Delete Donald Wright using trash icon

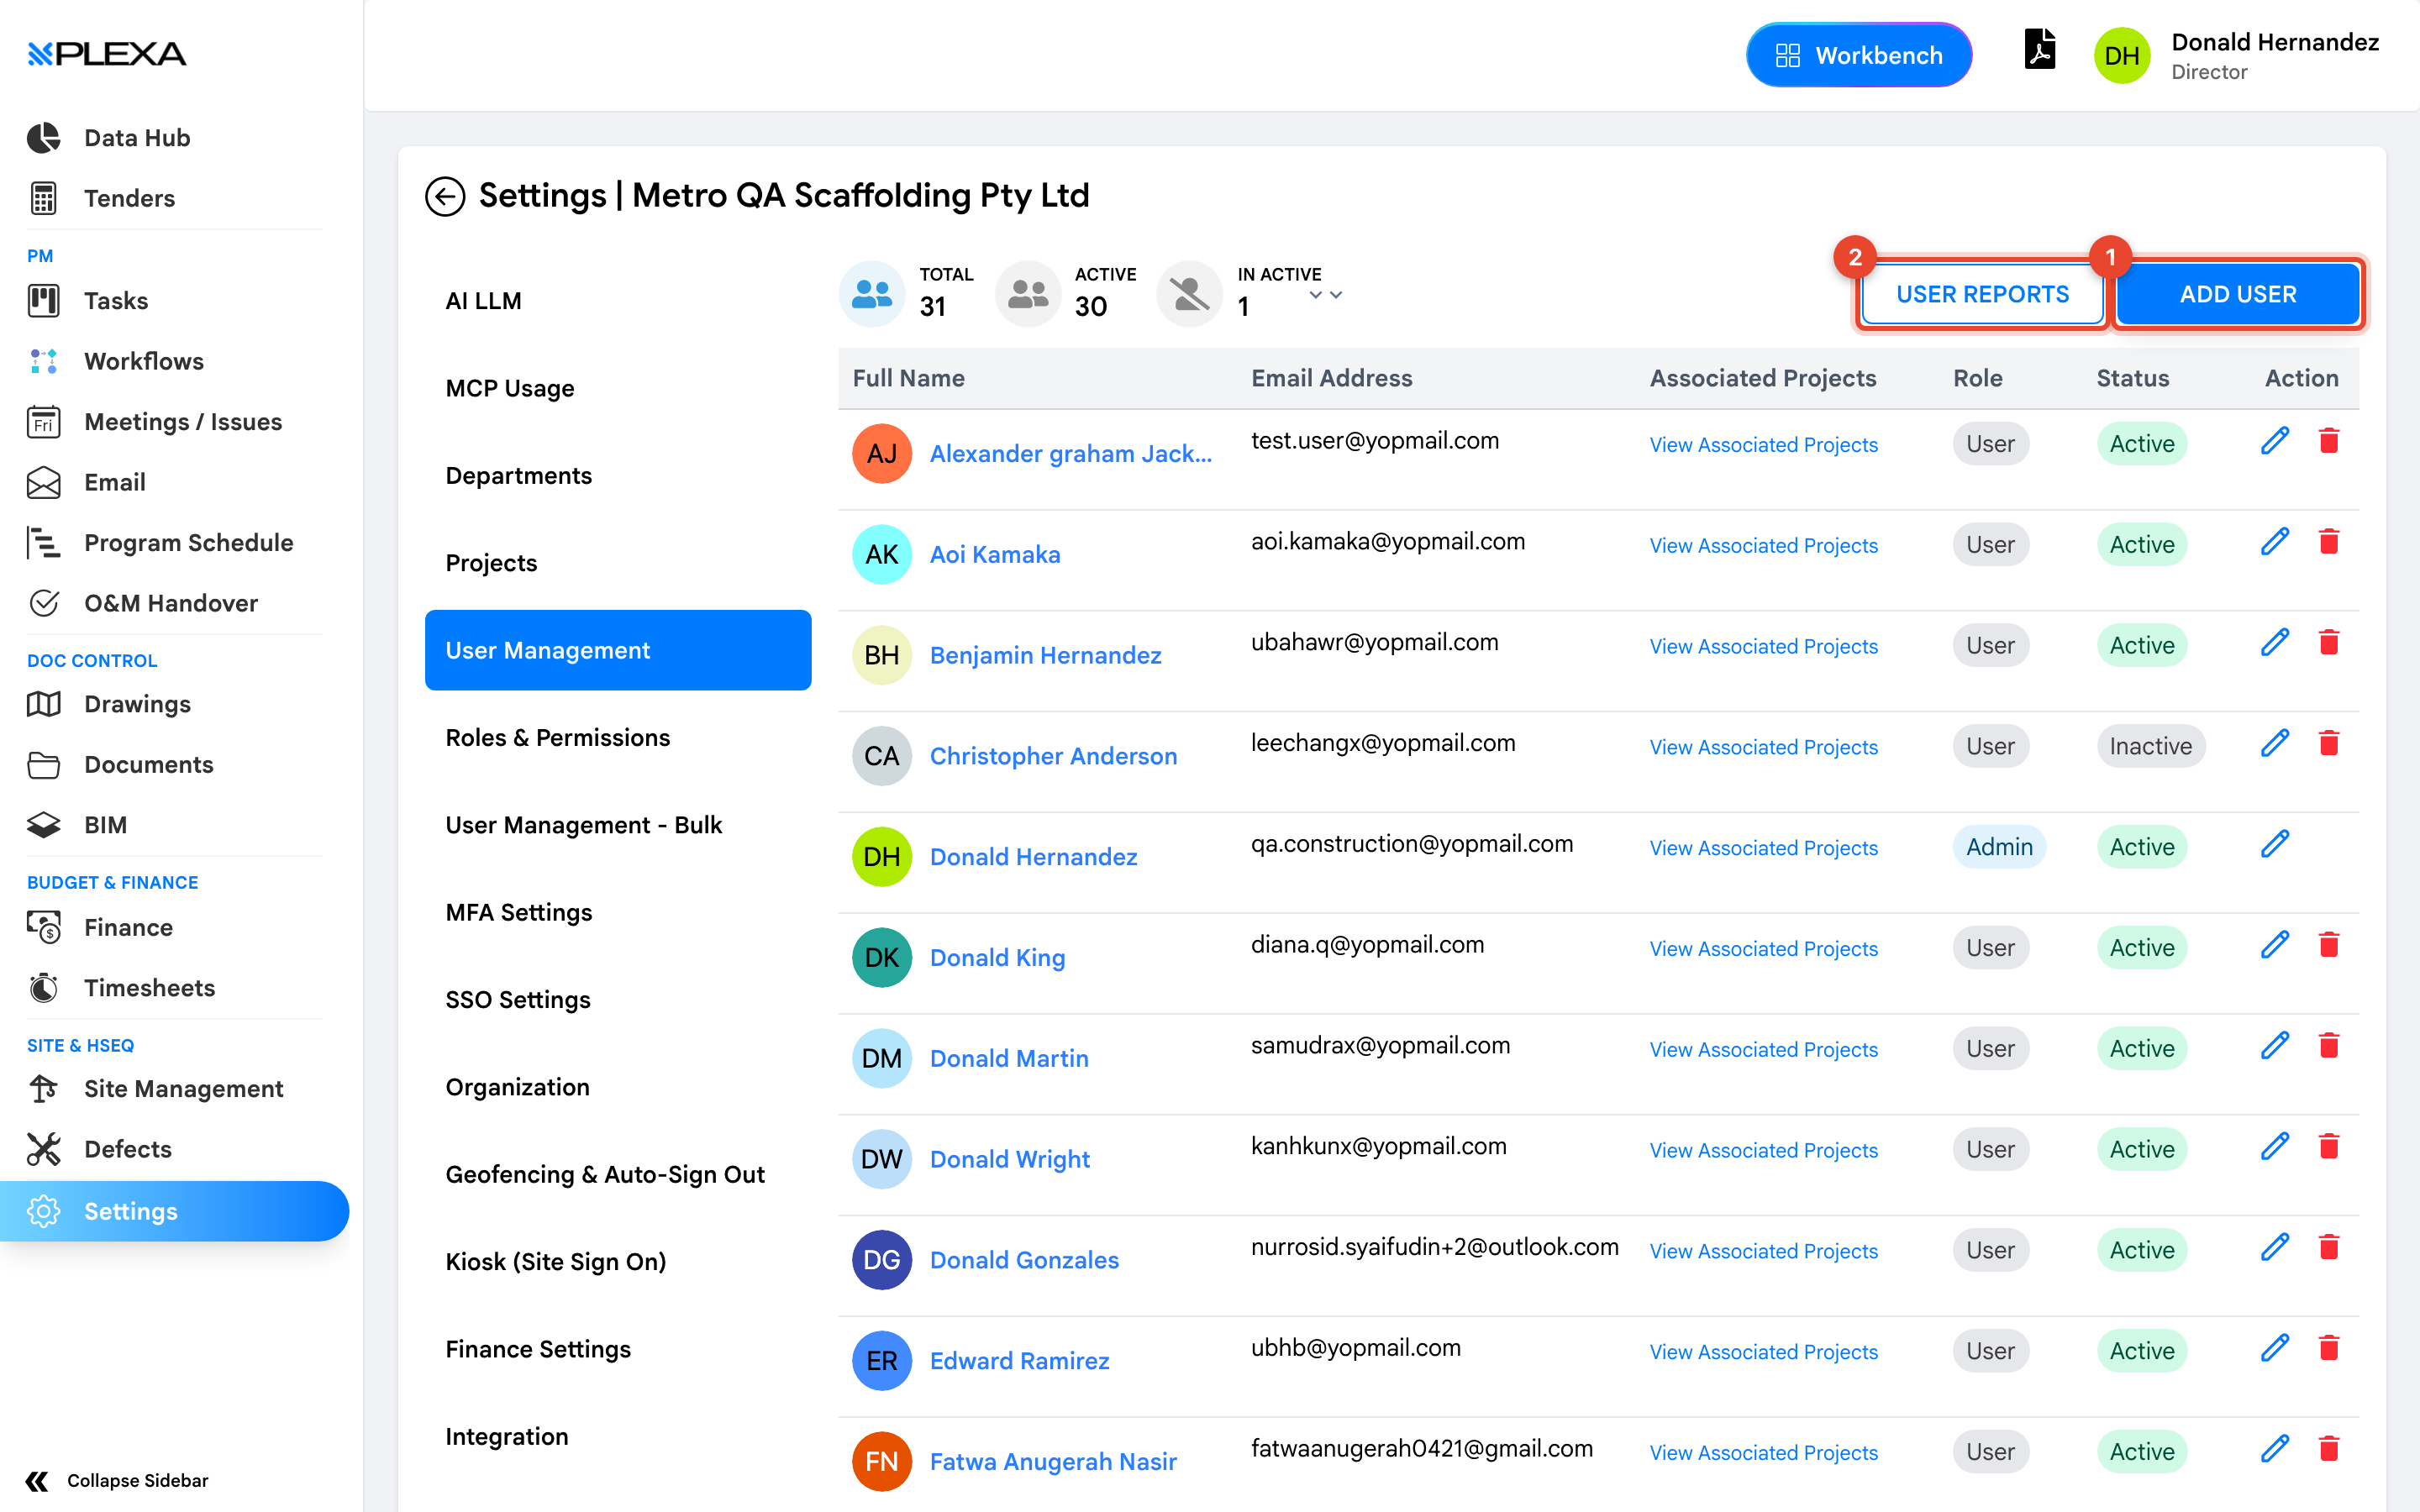pyautogui.click(x=2329, y=1146)
